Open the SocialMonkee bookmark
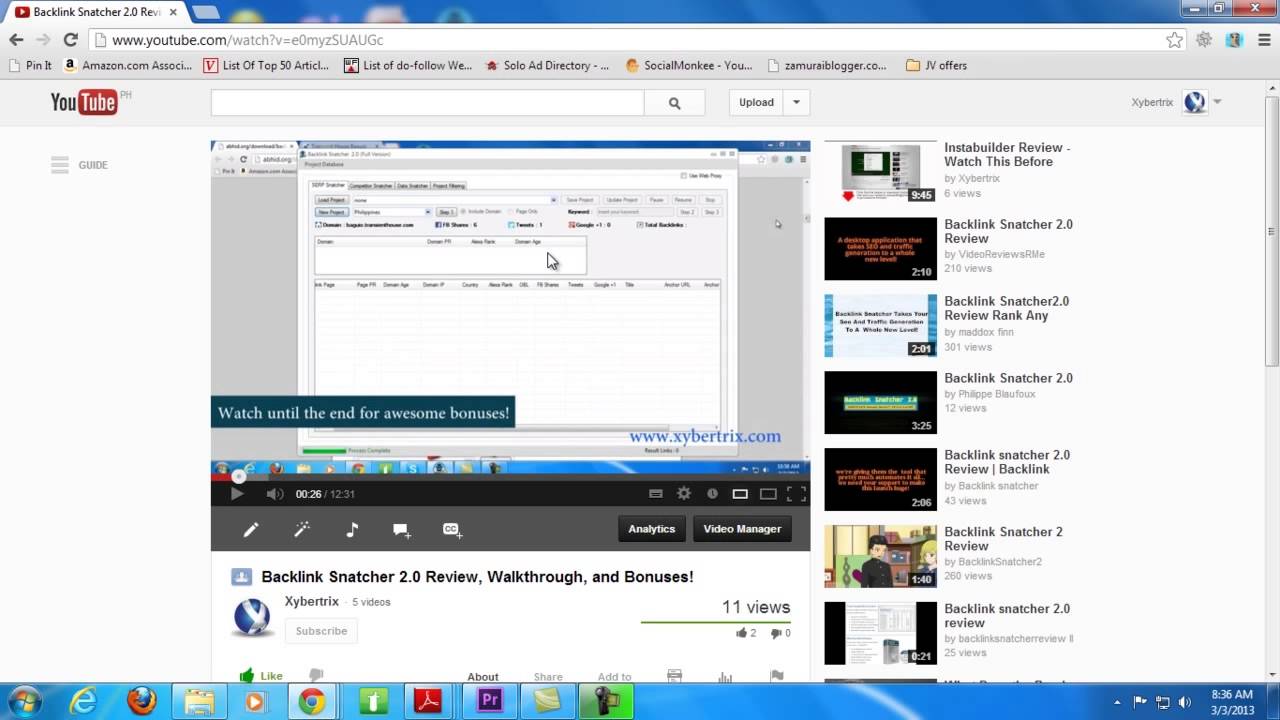Viewport: 1280px width, 720px height. (688, 65)
